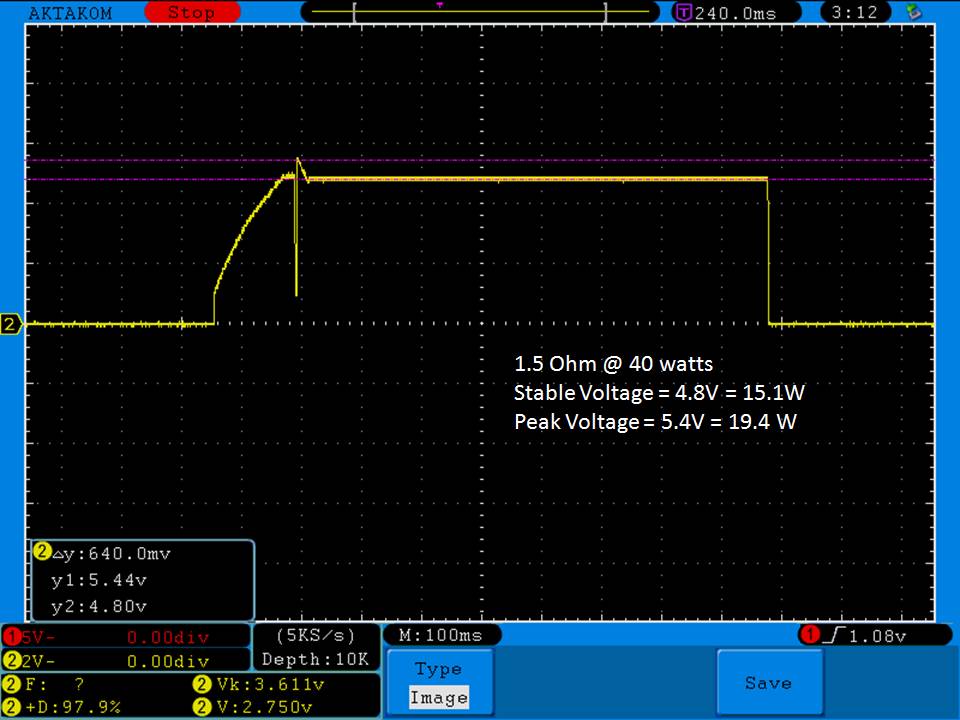Click the channel 1 red icon beside 5V
960x720 pixels.
tap(12, 637)
